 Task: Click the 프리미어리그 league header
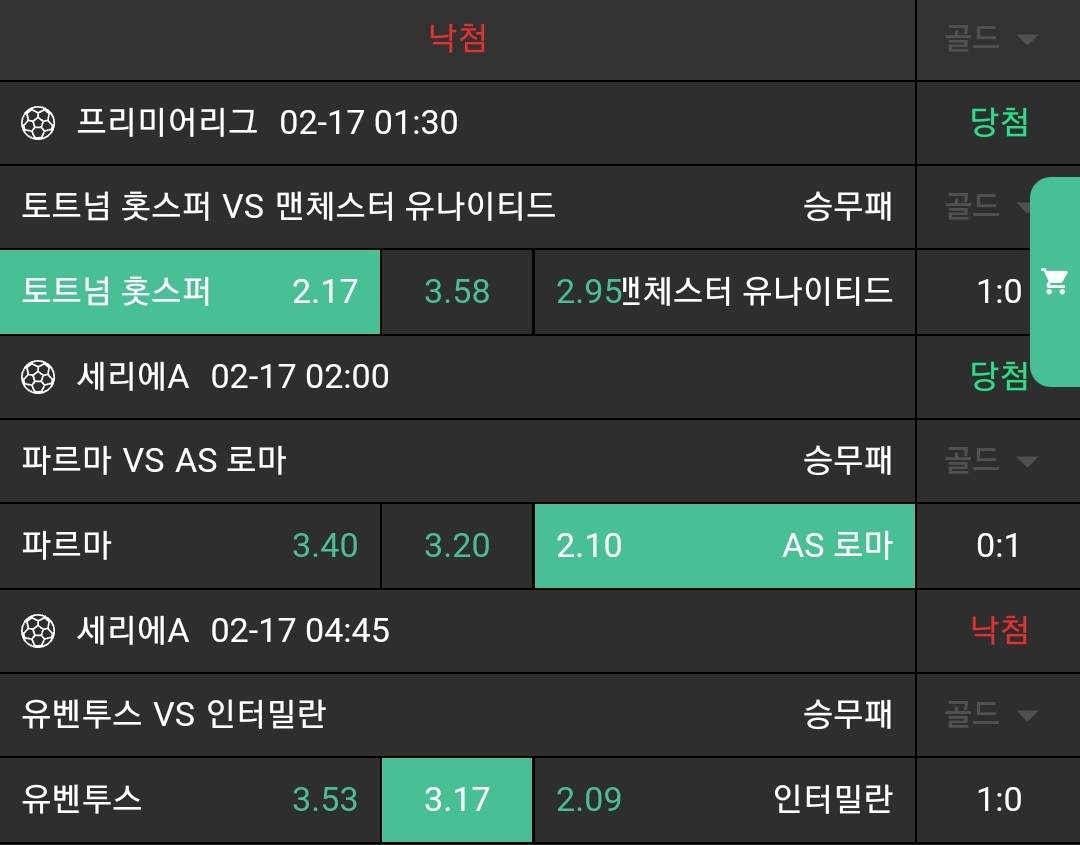(168, 123)
